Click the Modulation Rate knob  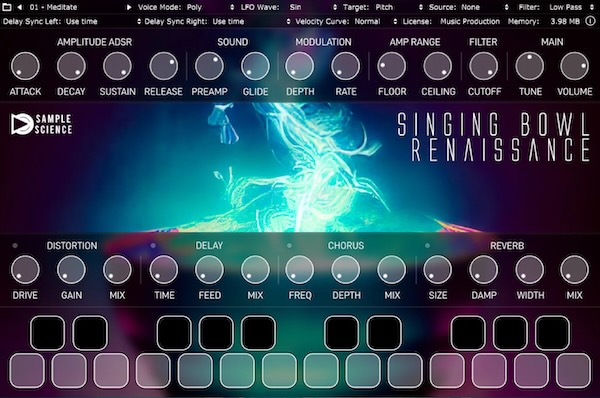[346, 66]
